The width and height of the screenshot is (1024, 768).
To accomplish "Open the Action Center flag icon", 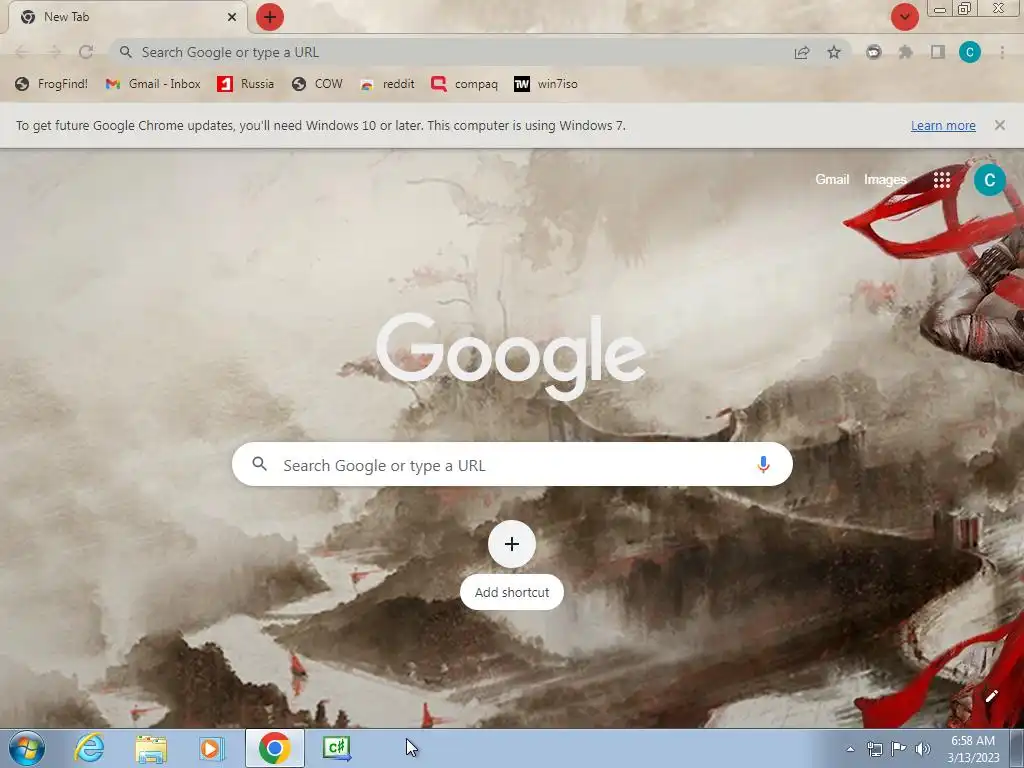I will coord(899,749).
